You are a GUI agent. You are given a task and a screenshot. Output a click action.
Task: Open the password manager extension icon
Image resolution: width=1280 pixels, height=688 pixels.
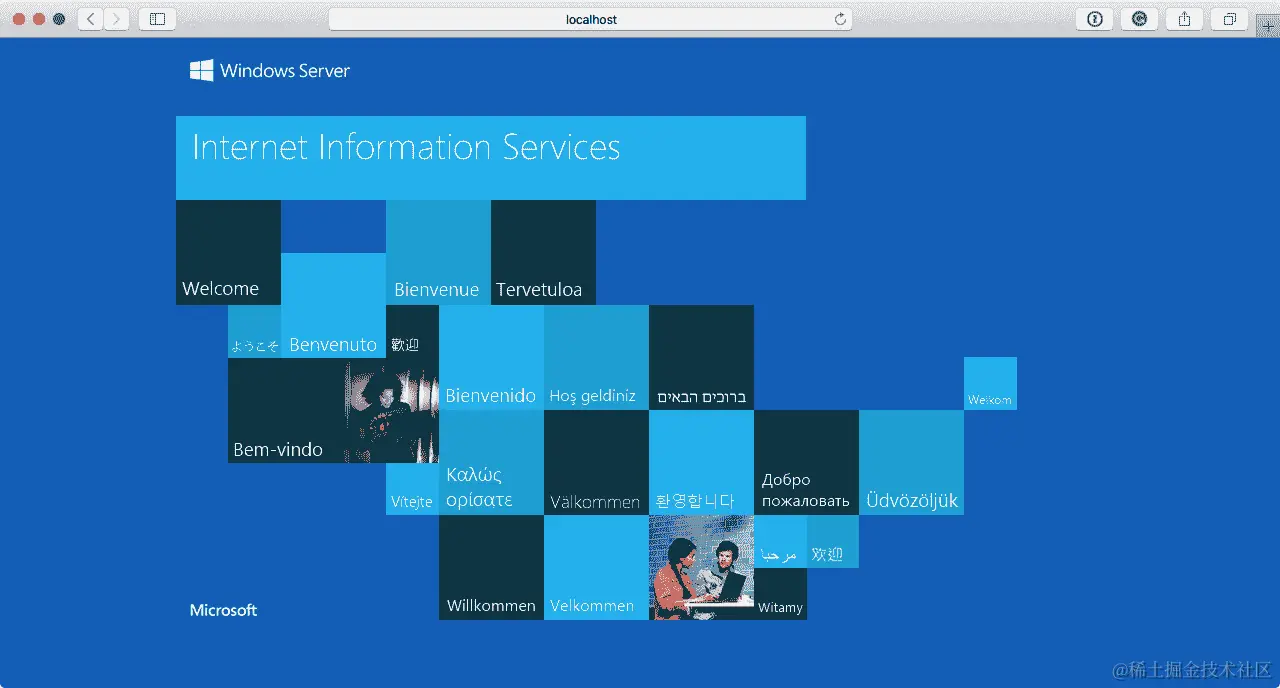[x=1095, y=19]
